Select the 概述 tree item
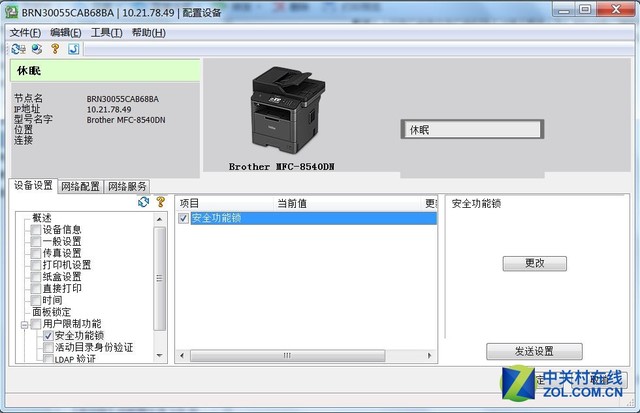Screen dimensions: 640x413 tap(42, 218)
